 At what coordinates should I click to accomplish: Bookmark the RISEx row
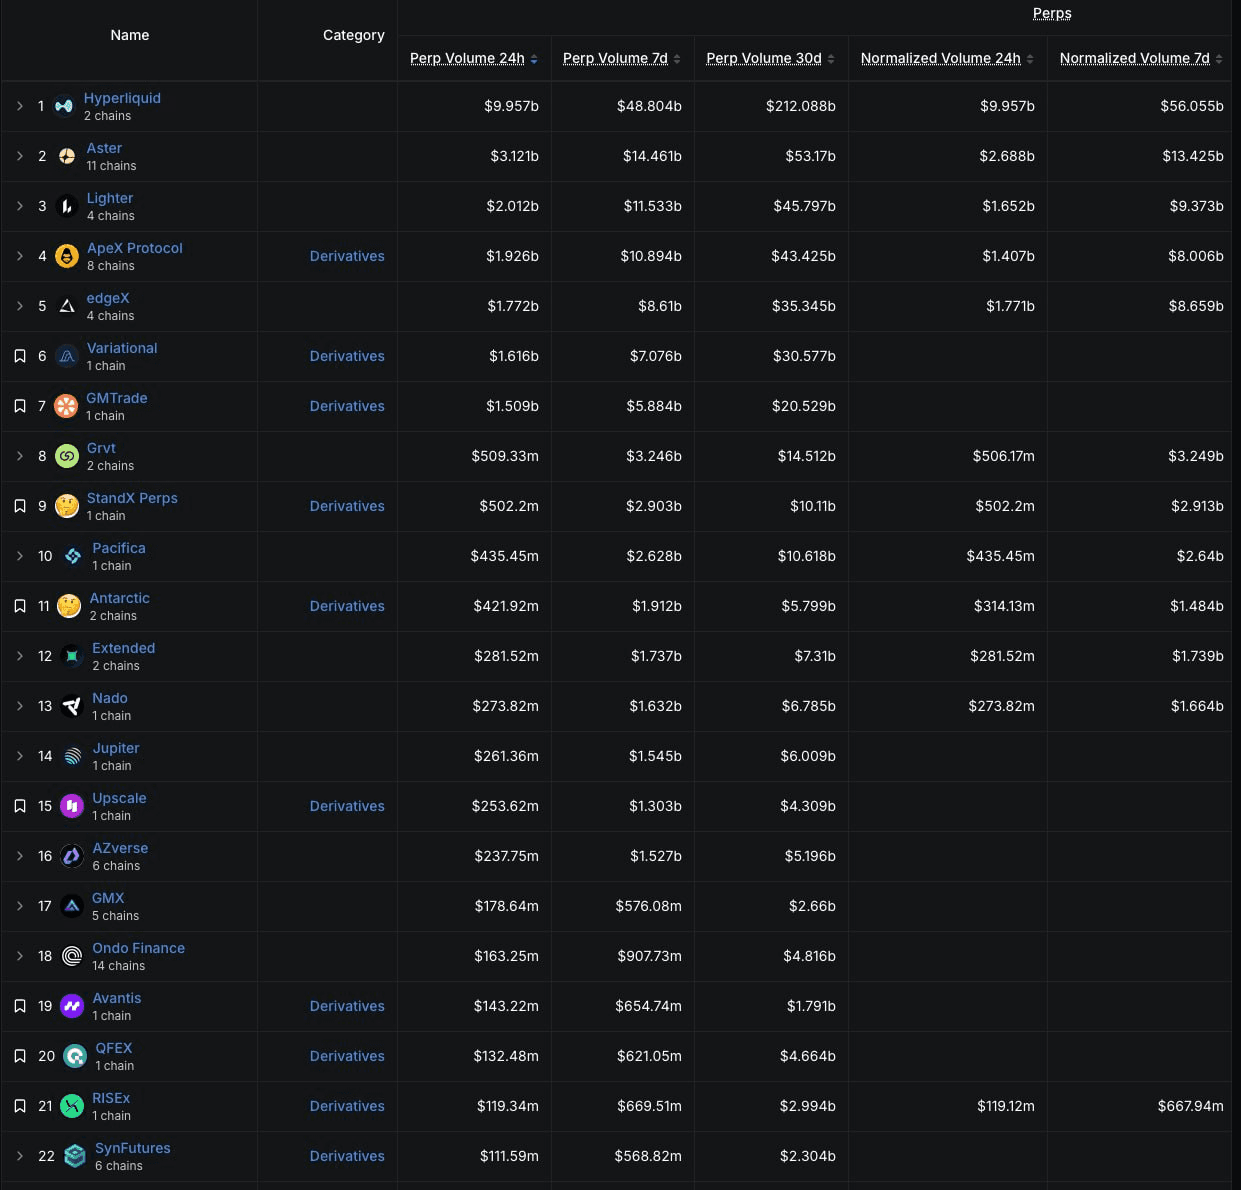(19, 1106)
